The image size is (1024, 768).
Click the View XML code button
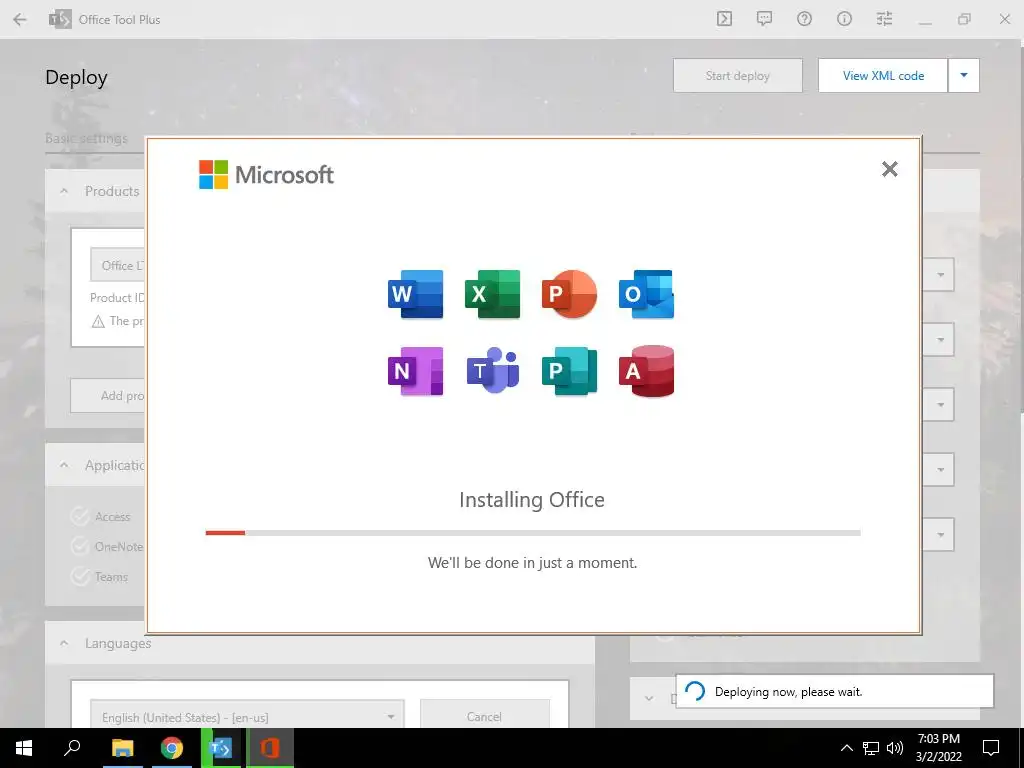coord(883,75)
